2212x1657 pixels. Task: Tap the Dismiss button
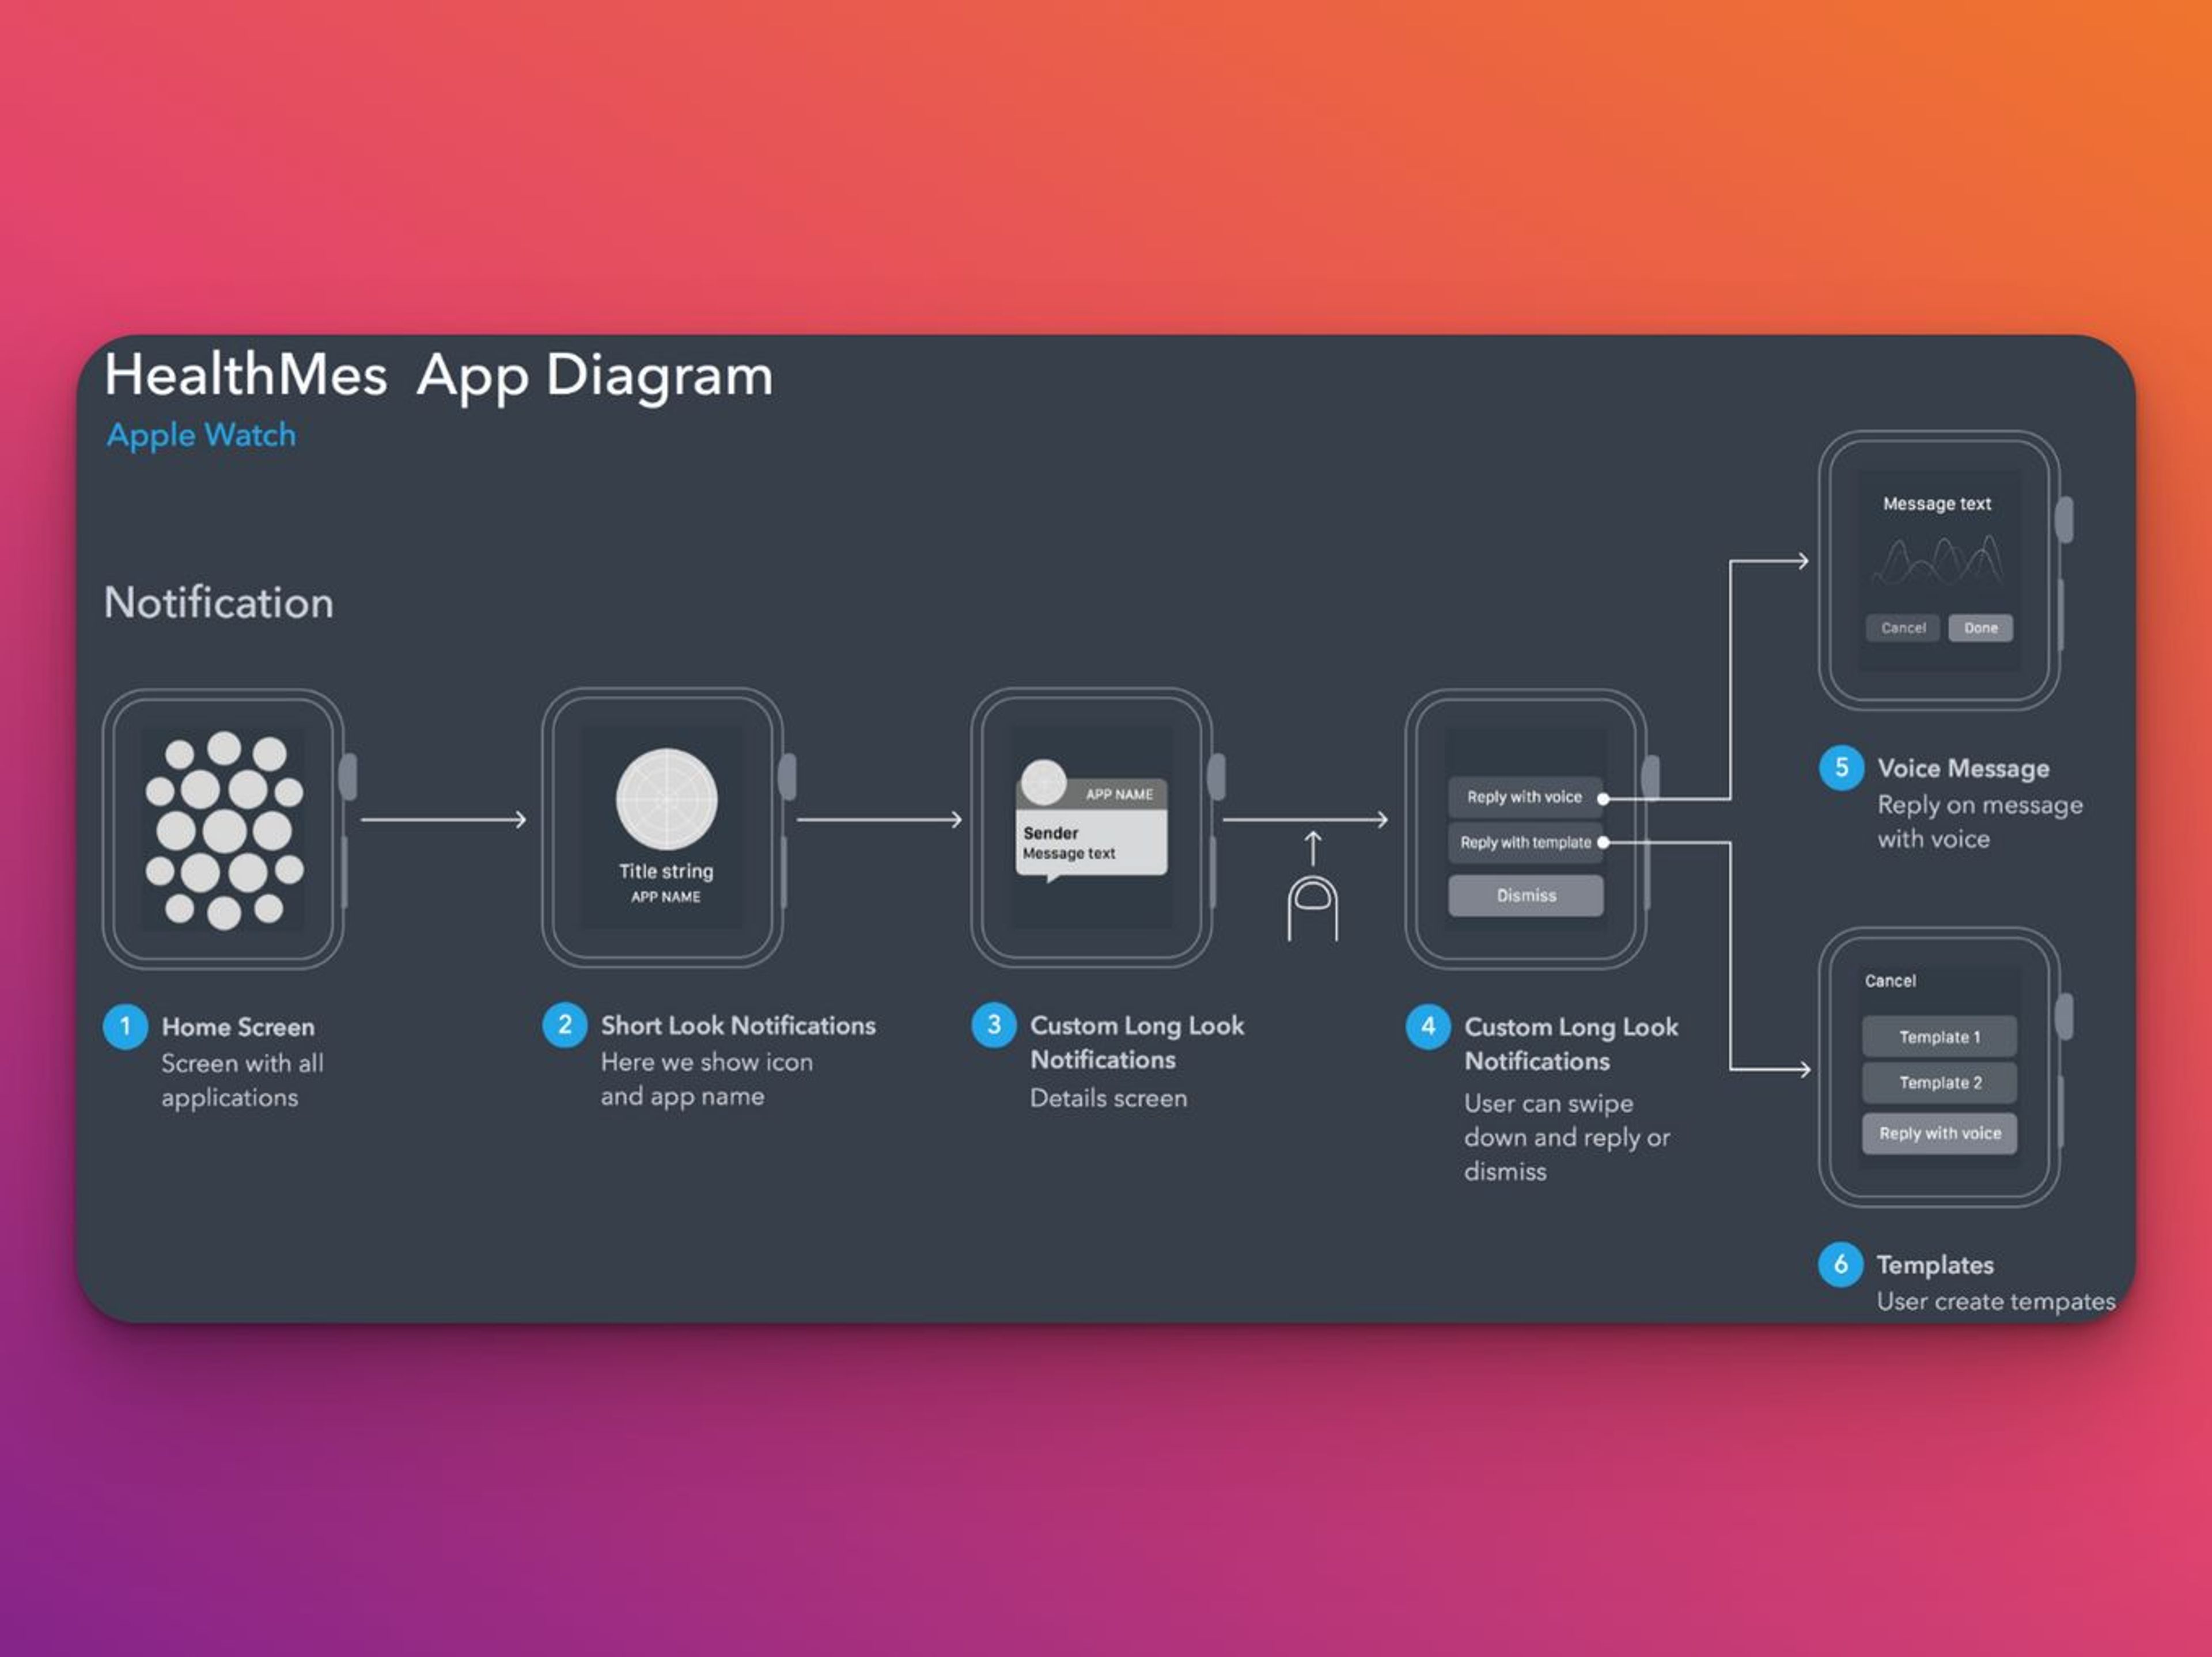click(1526, 896)
